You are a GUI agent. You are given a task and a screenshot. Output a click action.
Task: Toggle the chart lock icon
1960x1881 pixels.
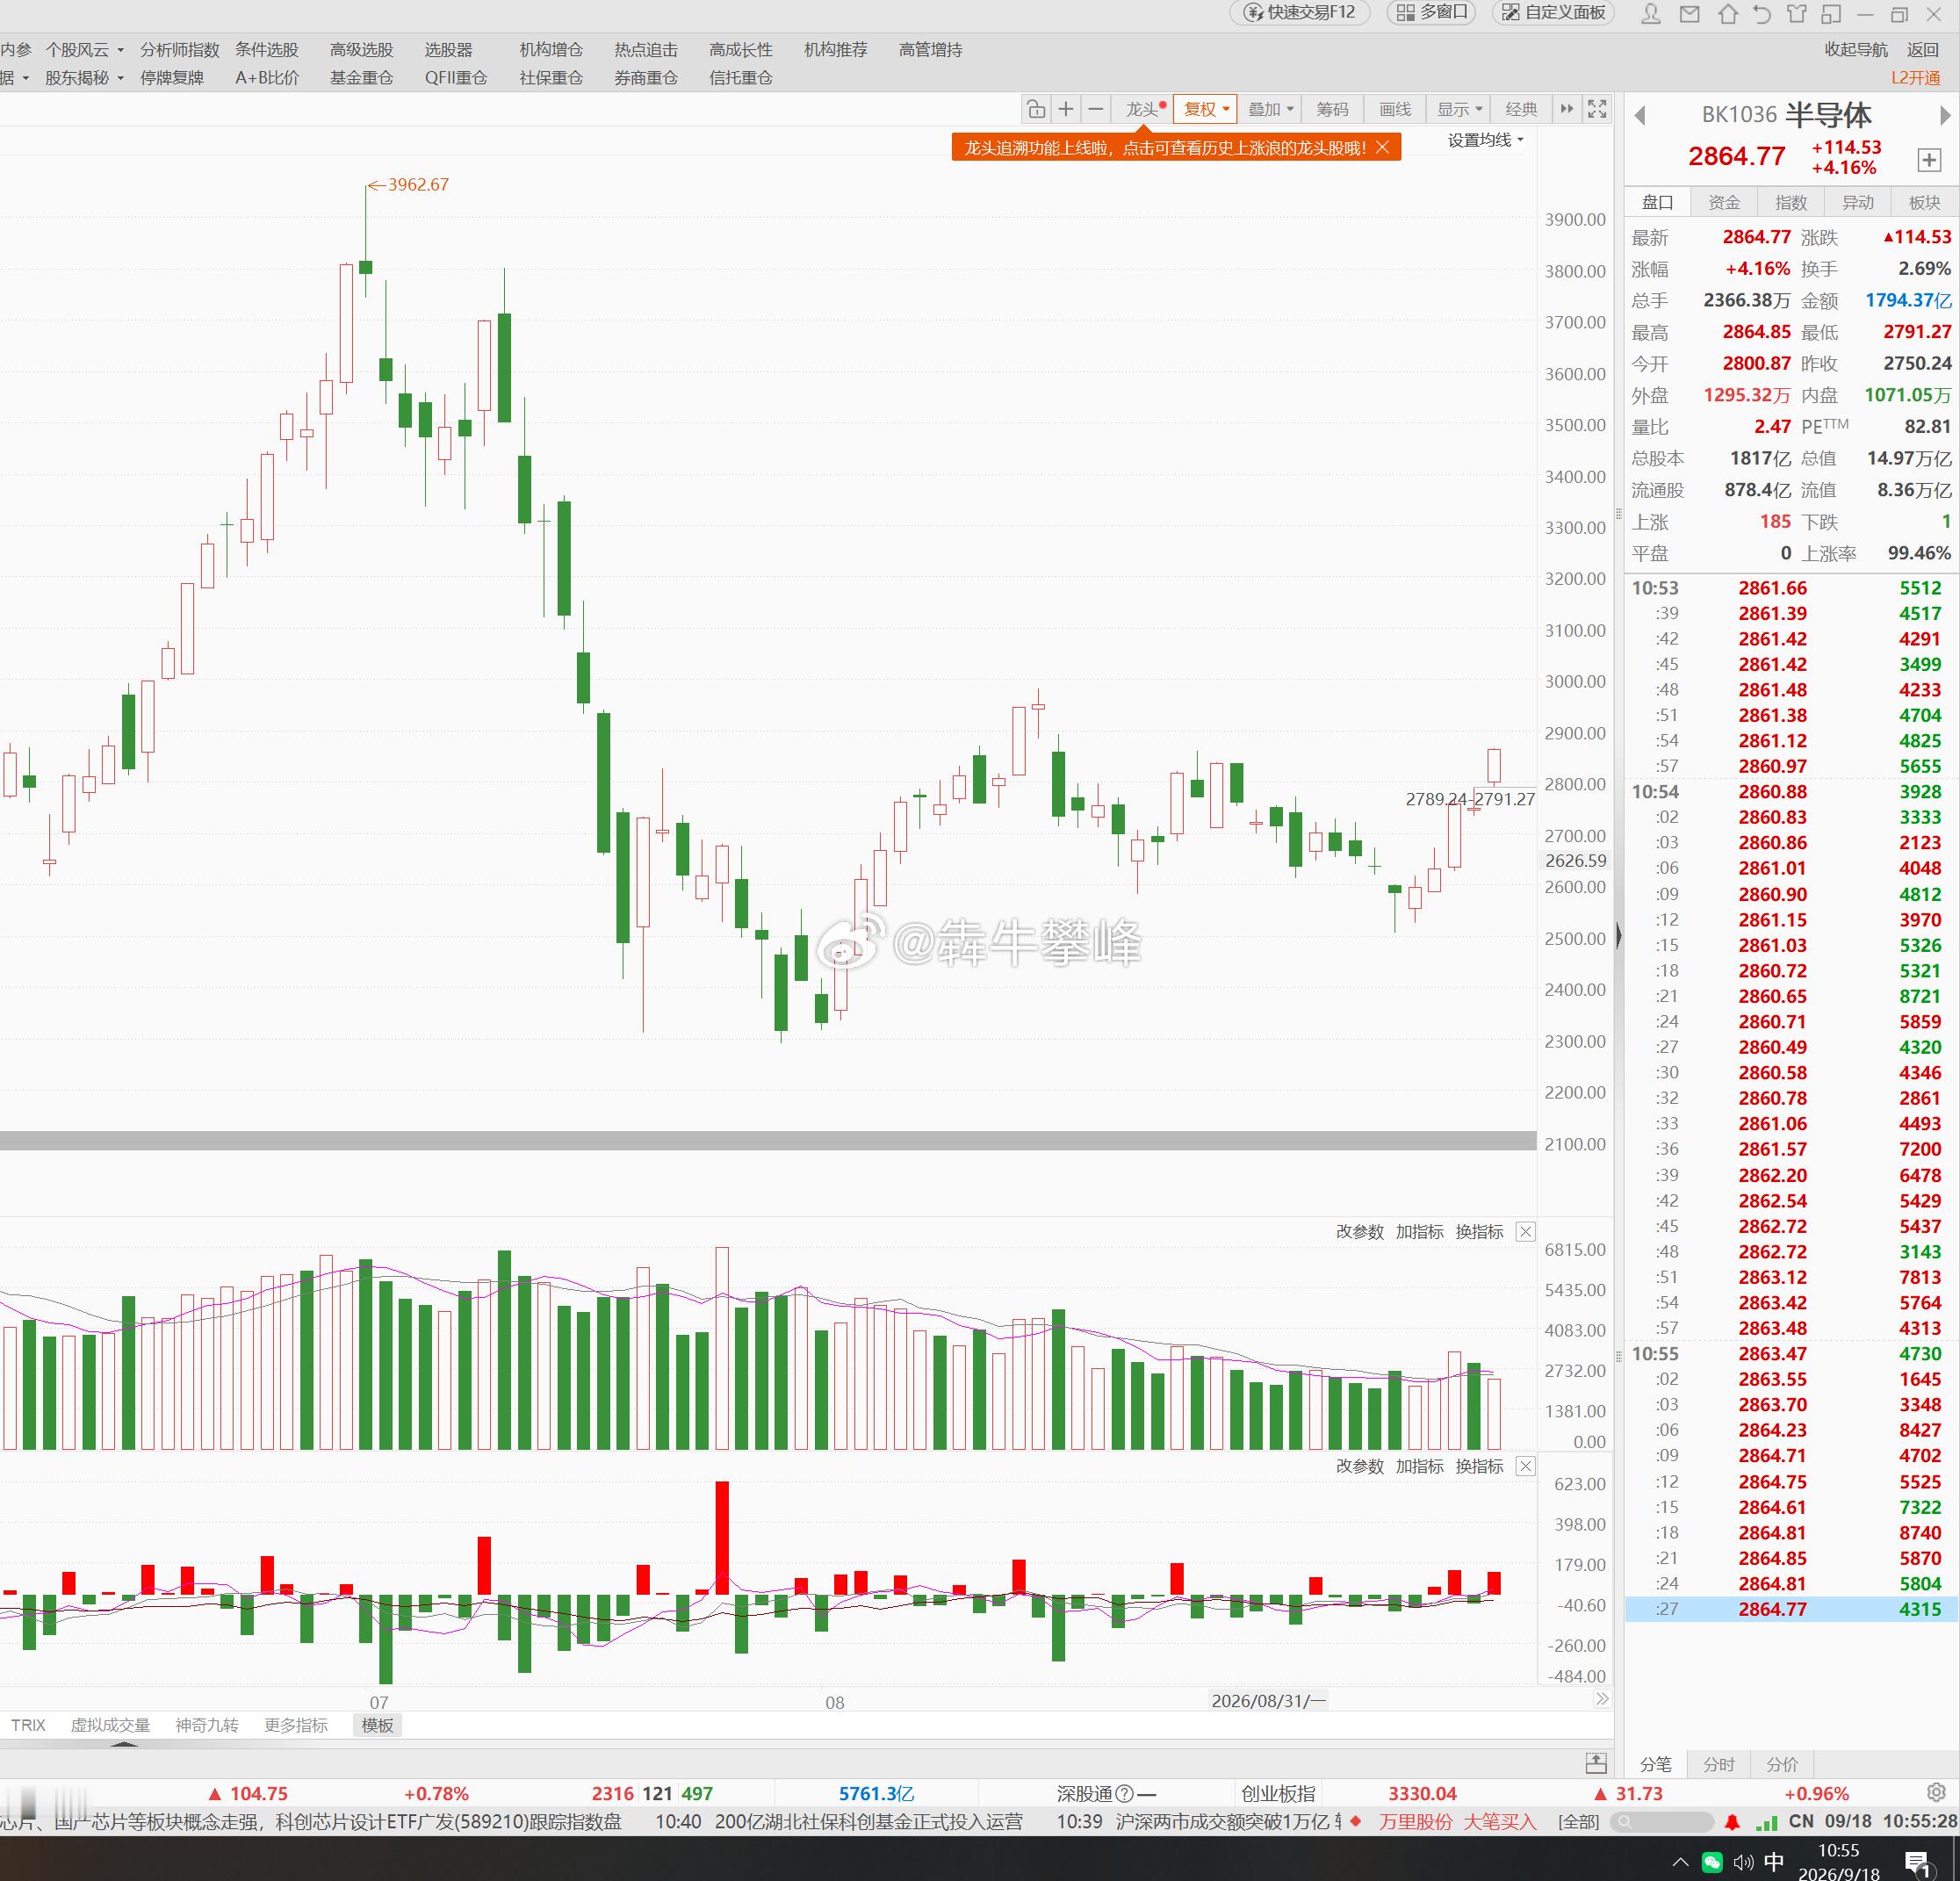pyautogui.click(x=1036, y=109)
